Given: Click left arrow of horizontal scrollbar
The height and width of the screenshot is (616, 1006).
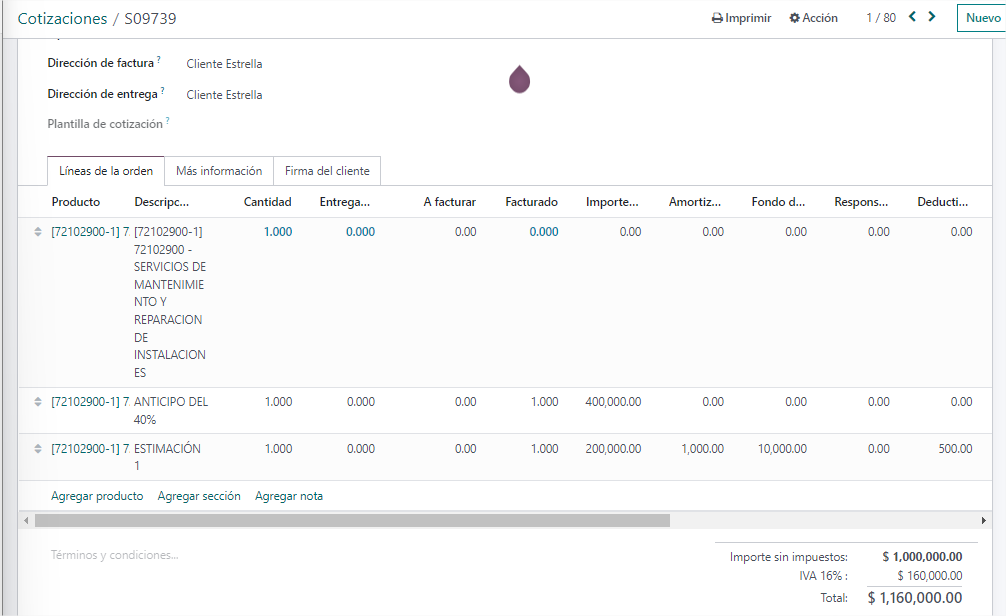Looking at the screenshot, I should (x=26, y=520).
